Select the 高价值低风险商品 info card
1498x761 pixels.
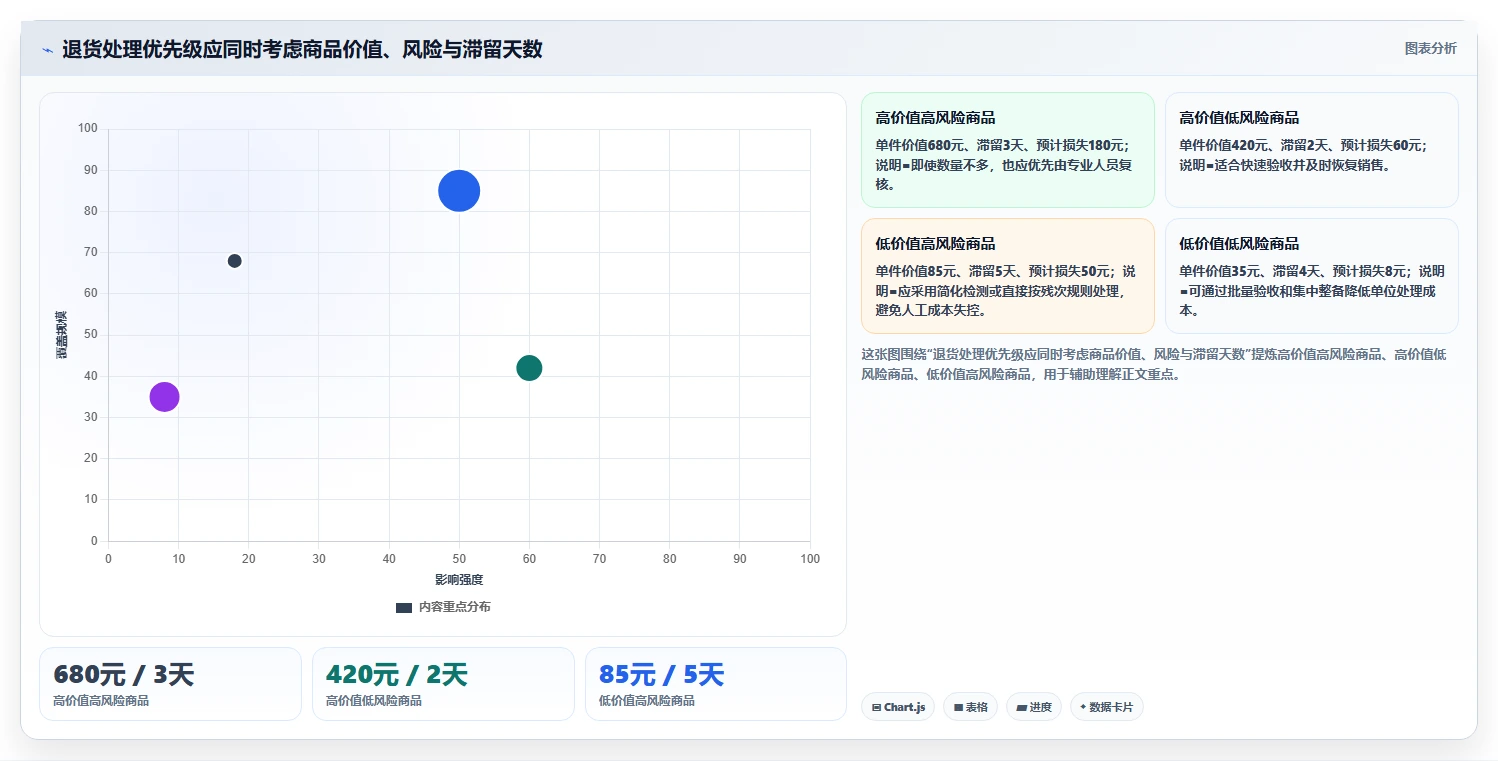(x=1311, y=150)
